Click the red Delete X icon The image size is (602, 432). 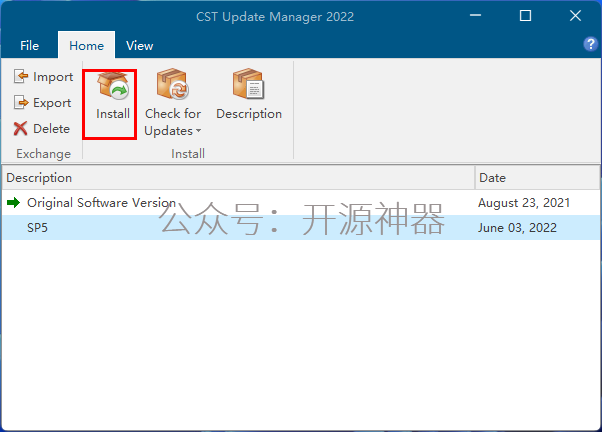coord(20,129)
